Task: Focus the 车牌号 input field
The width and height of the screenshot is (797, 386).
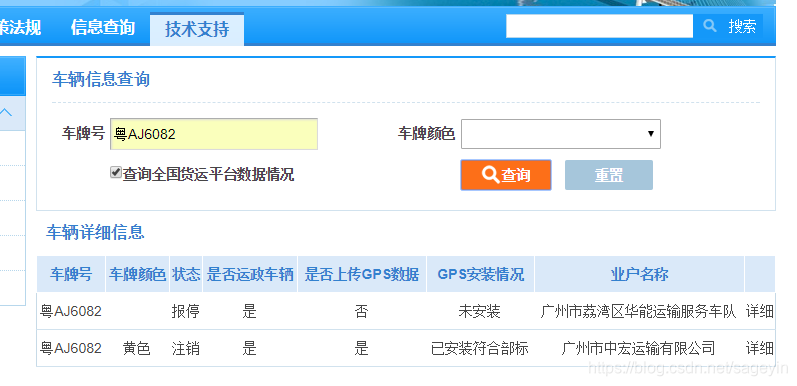Action: (x=214, y=134)
